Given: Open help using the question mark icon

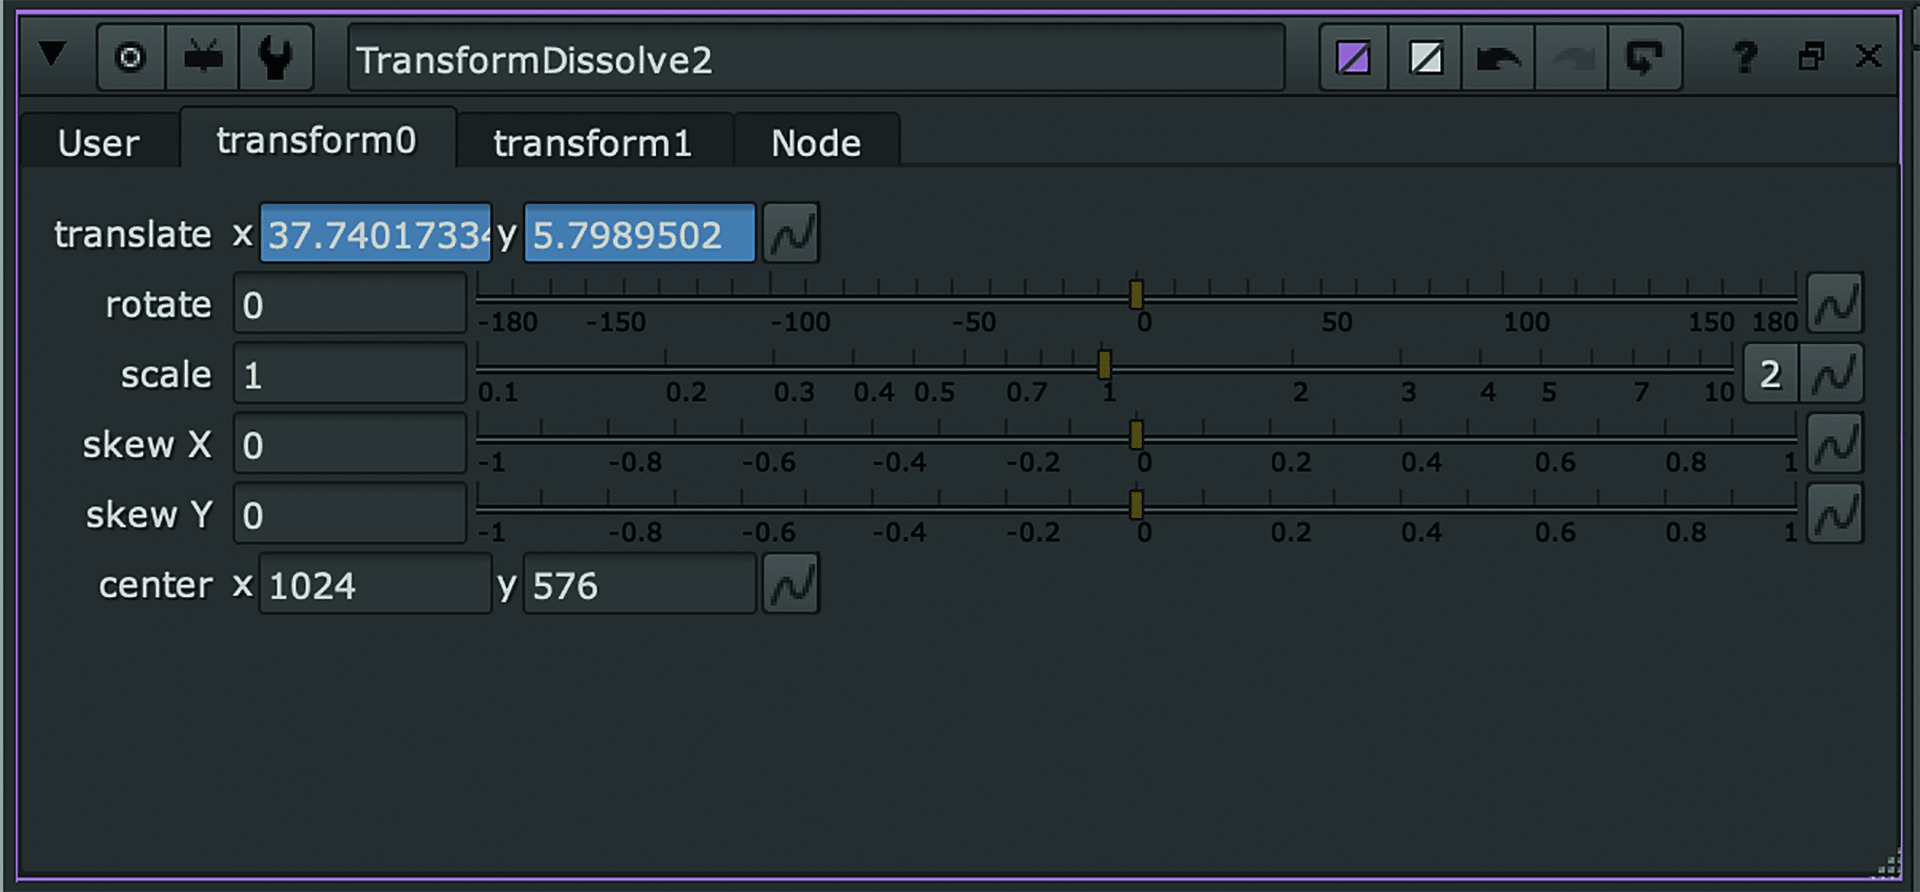Looking at the screenshot, I should 1746,58.
